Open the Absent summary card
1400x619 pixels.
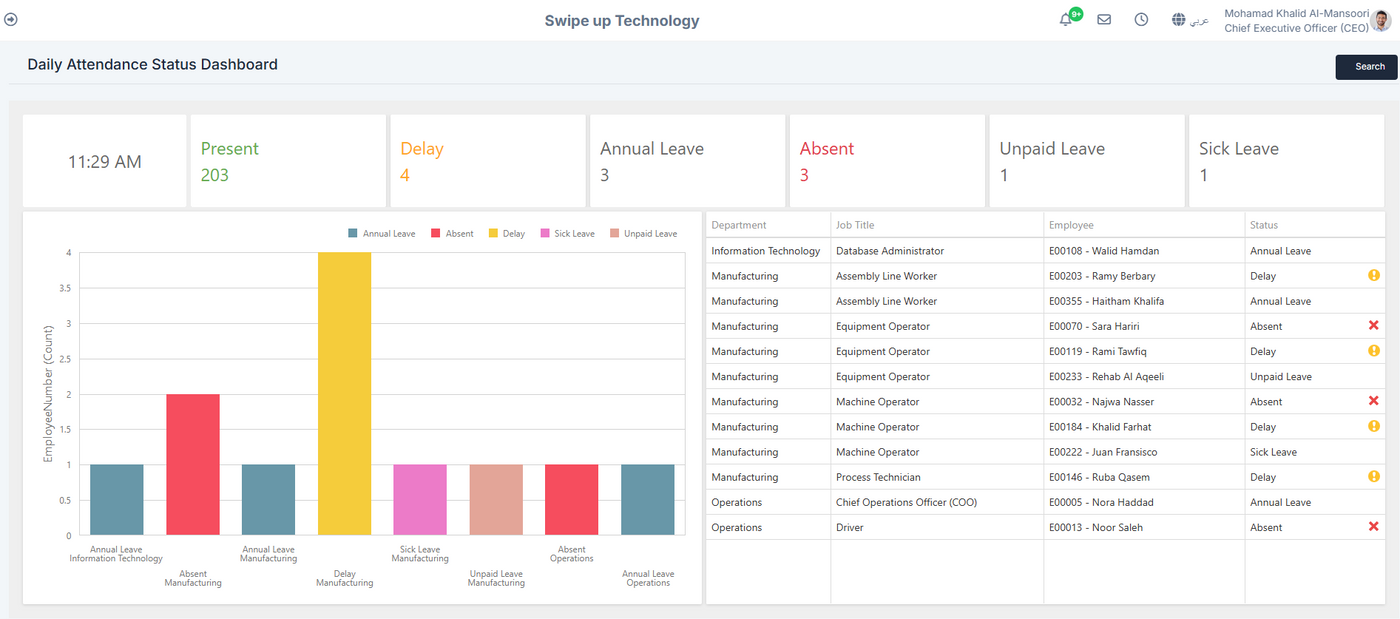tap(886, 161)
